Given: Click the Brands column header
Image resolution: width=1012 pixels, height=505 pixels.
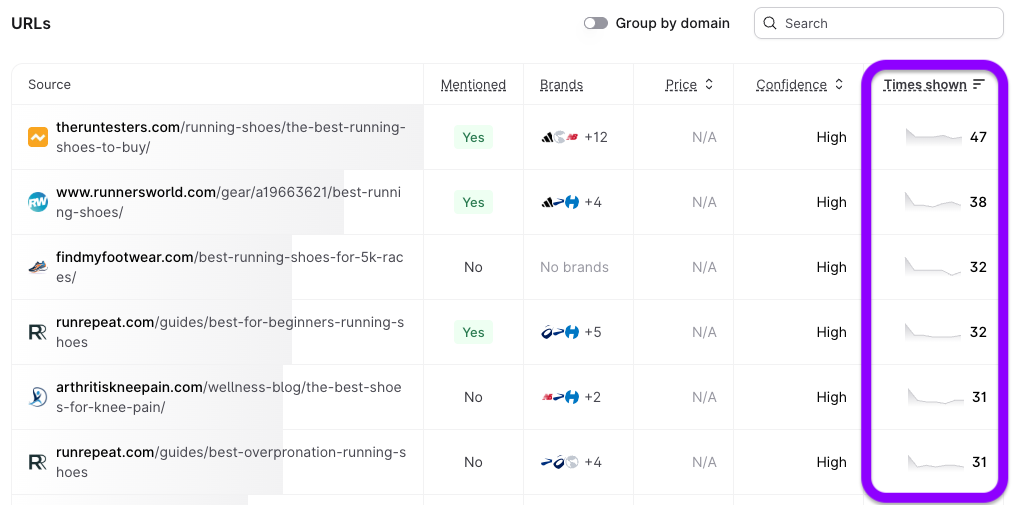Looking at the screenshot, I should [561, 85].
